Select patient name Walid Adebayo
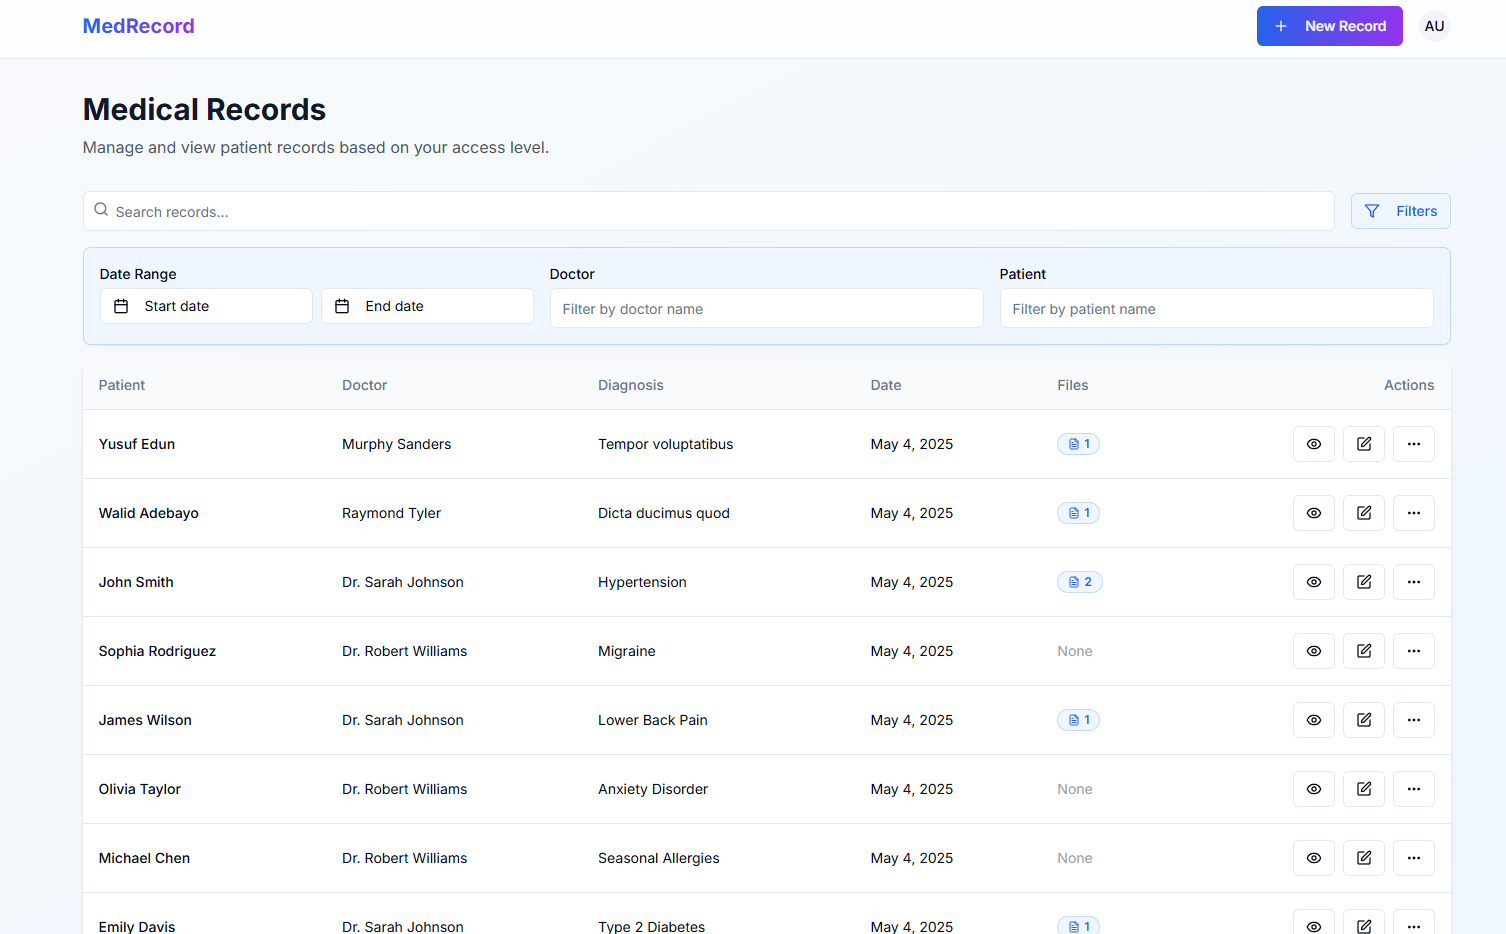The image size is (1506, 934). click(x=149, y=513)
